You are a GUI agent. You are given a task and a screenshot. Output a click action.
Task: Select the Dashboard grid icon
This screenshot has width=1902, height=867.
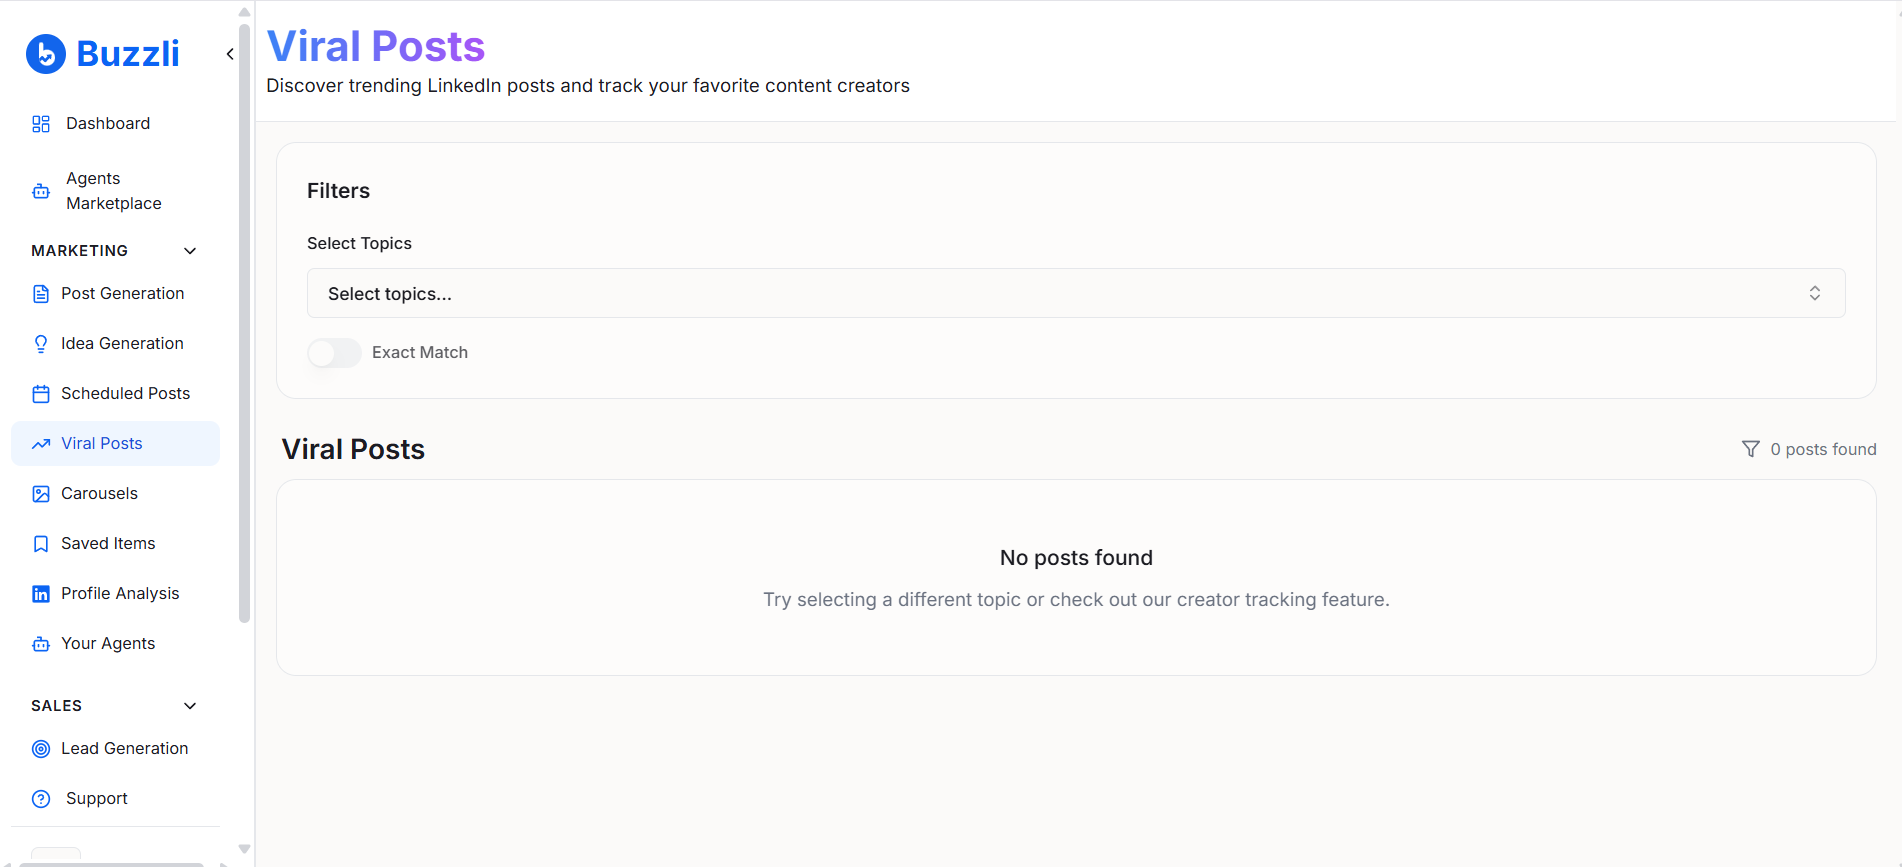coord(40,123)
